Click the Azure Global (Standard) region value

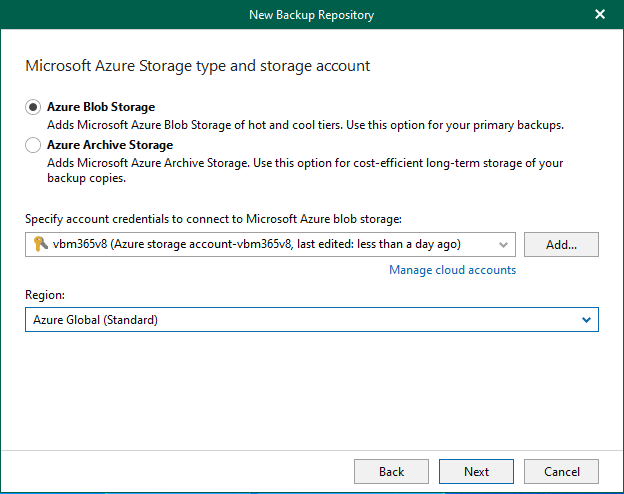95,320
